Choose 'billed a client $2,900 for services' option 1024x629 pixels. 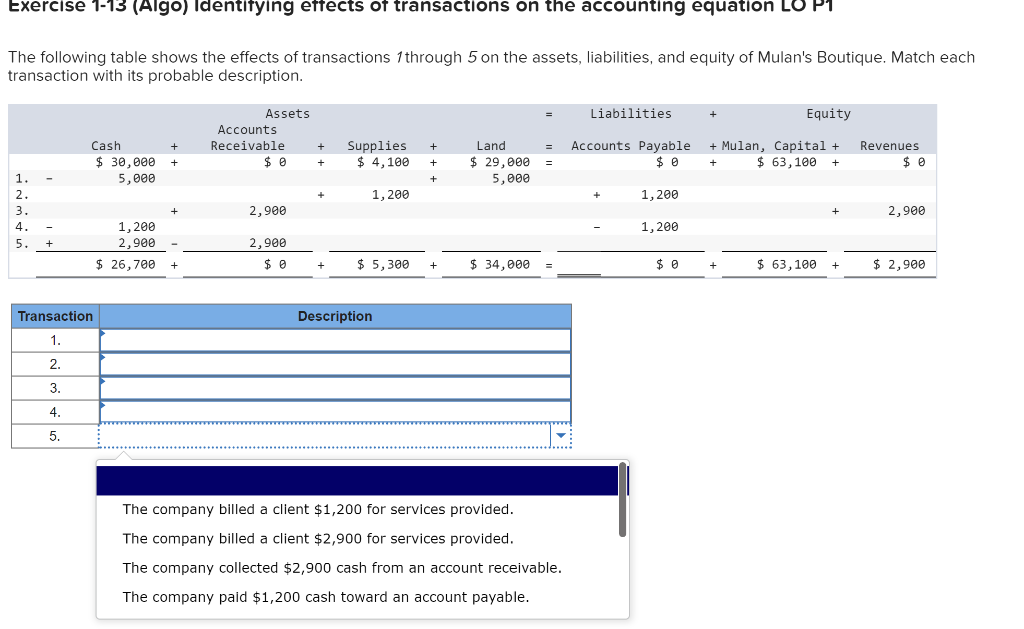tap(318, 539)
